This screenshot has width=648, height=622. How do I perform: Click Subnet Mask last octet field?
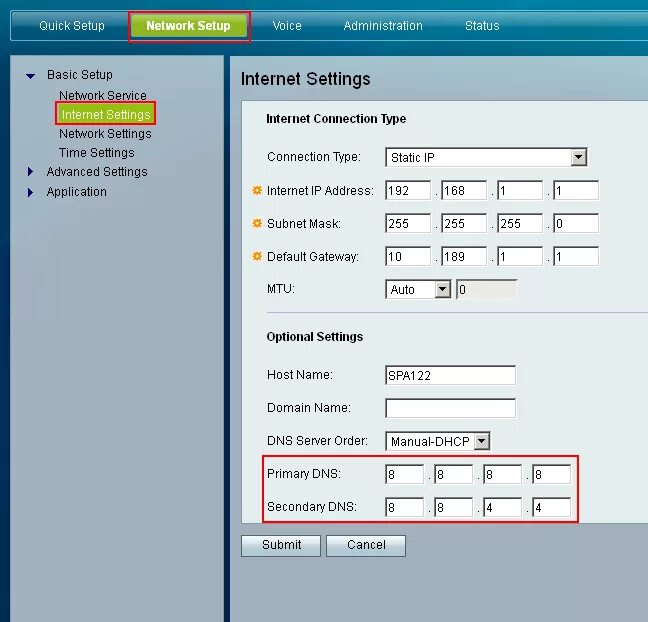click(576, 223)
